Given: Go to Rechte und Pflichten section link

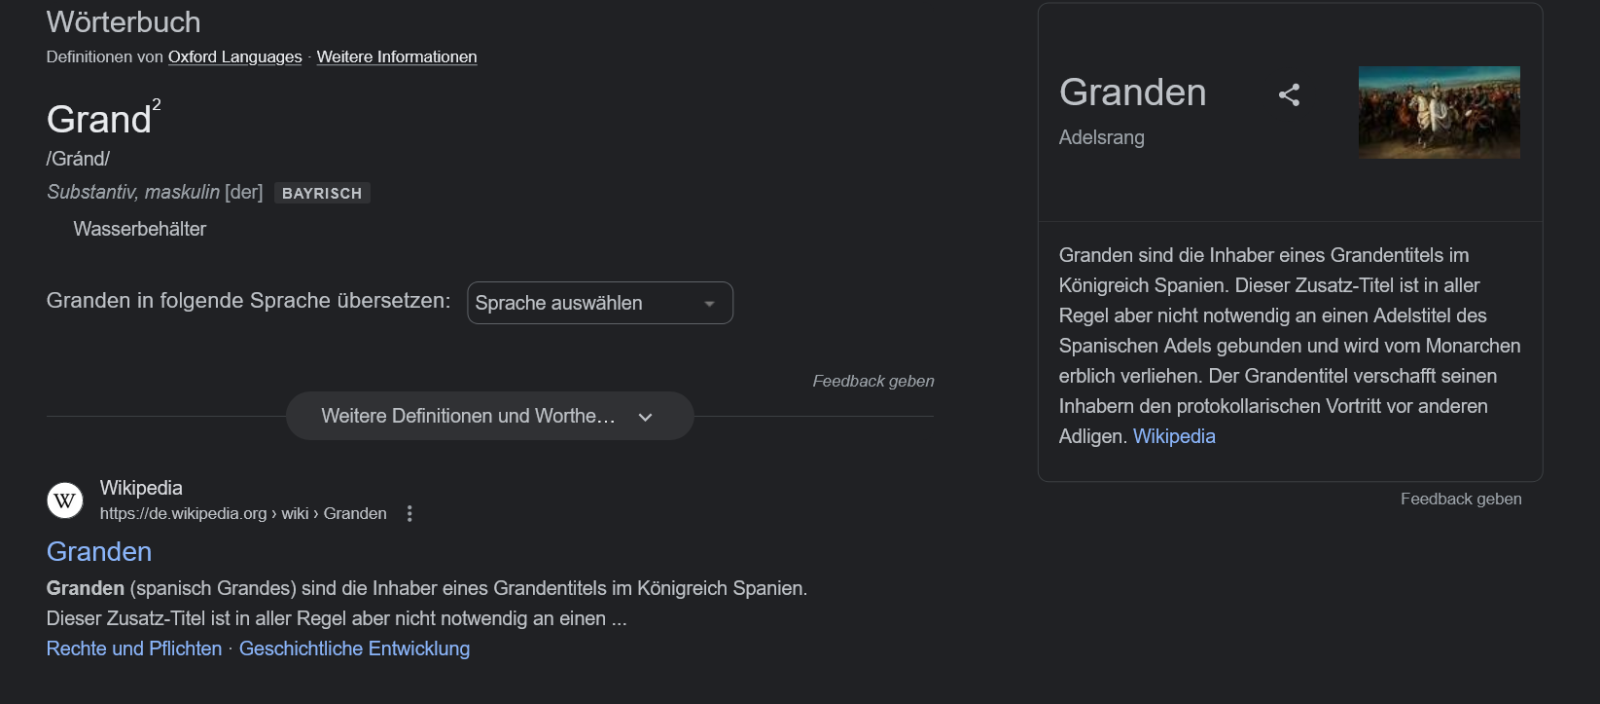Looking at the screenshot, I should click(x=134, y=649).
